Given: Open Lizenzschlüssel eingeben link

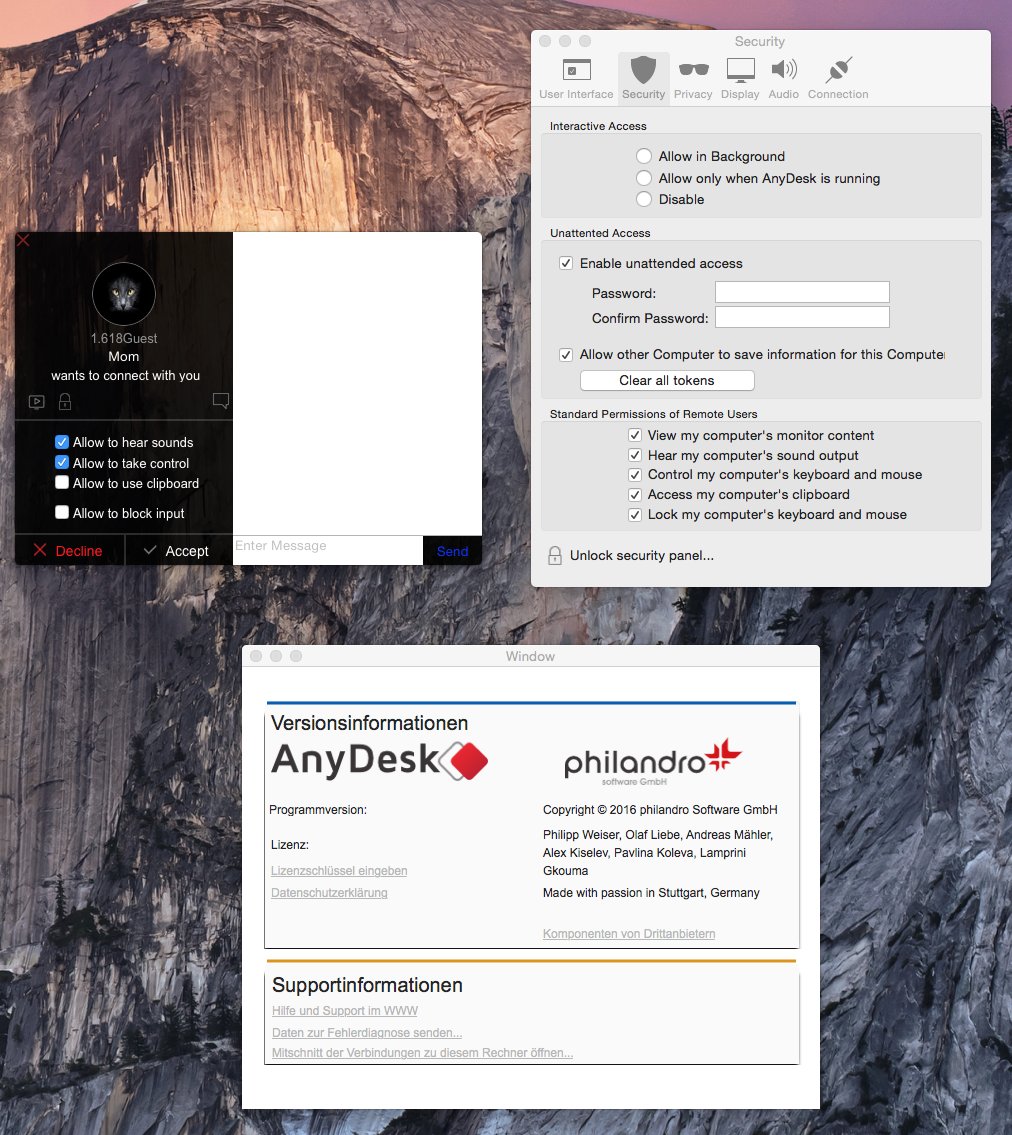Looking at the screenshot, I should [x=339, y=871].
